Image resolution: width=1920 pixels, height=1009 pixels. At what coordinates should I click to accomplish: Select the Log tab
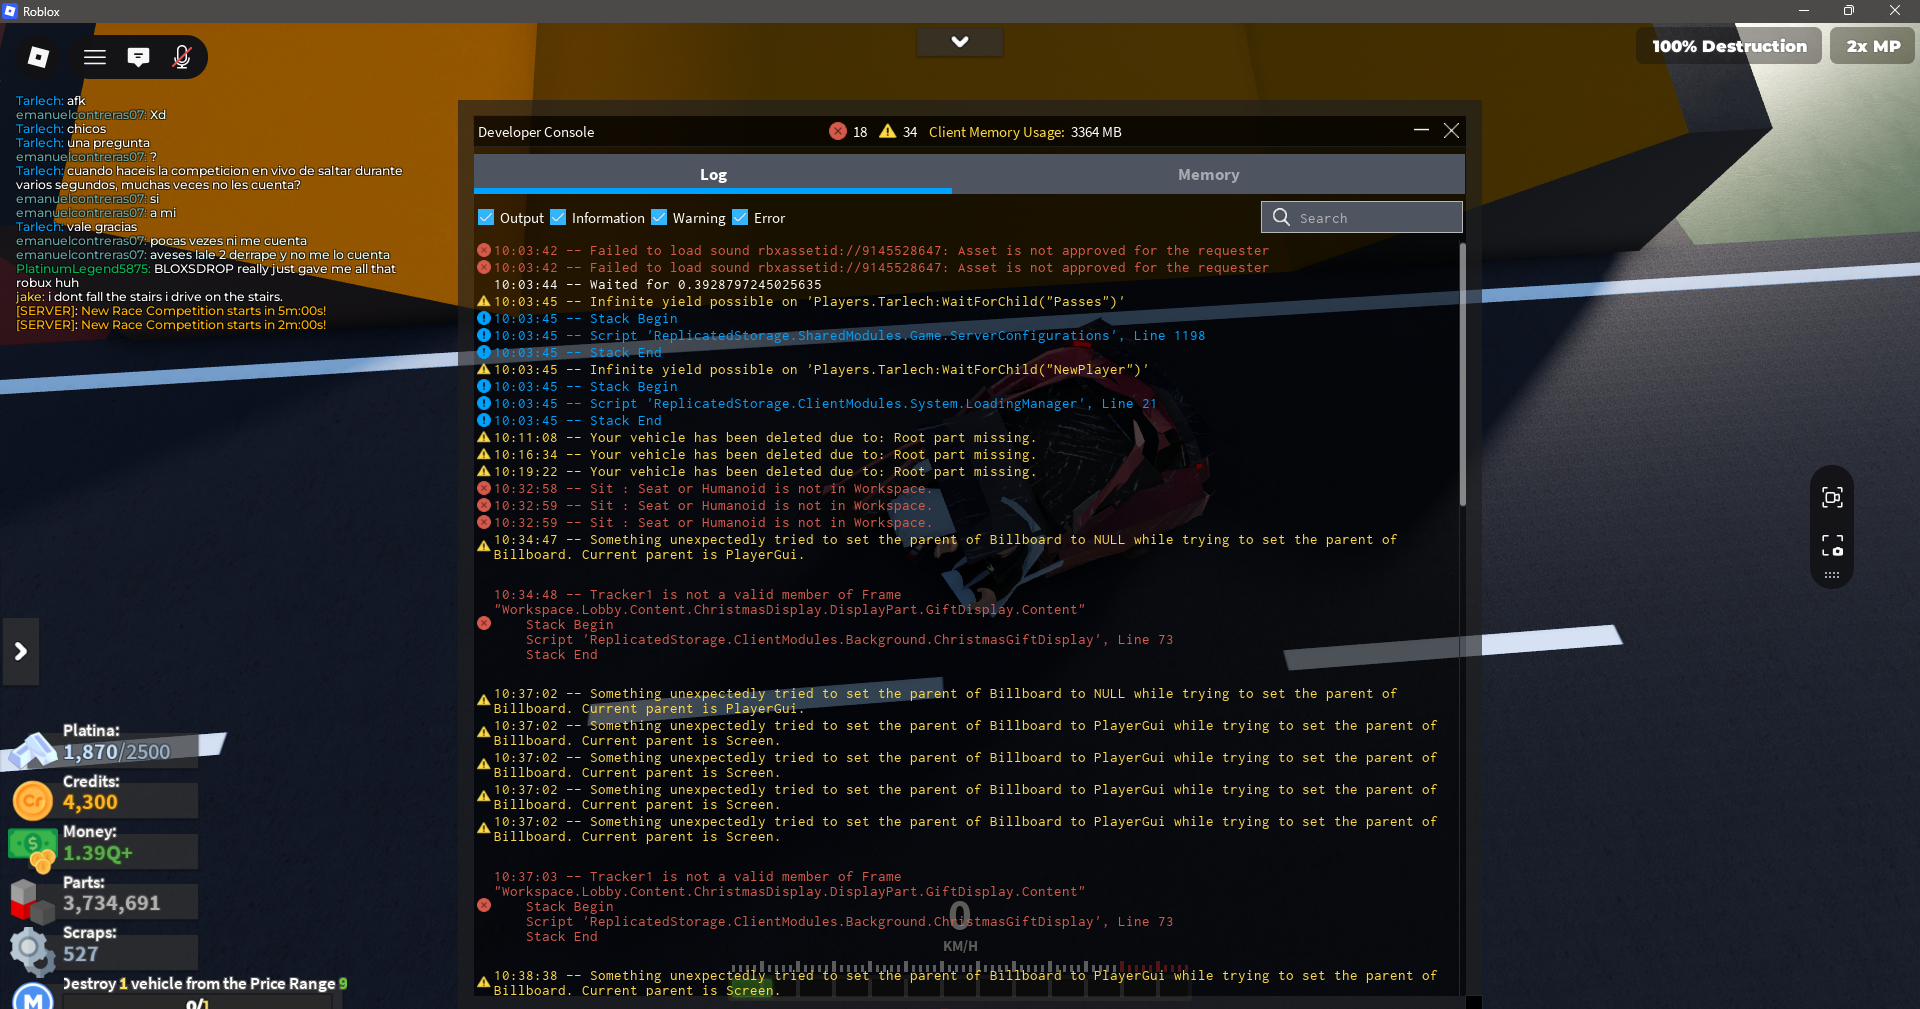click(x=713, y=175)
